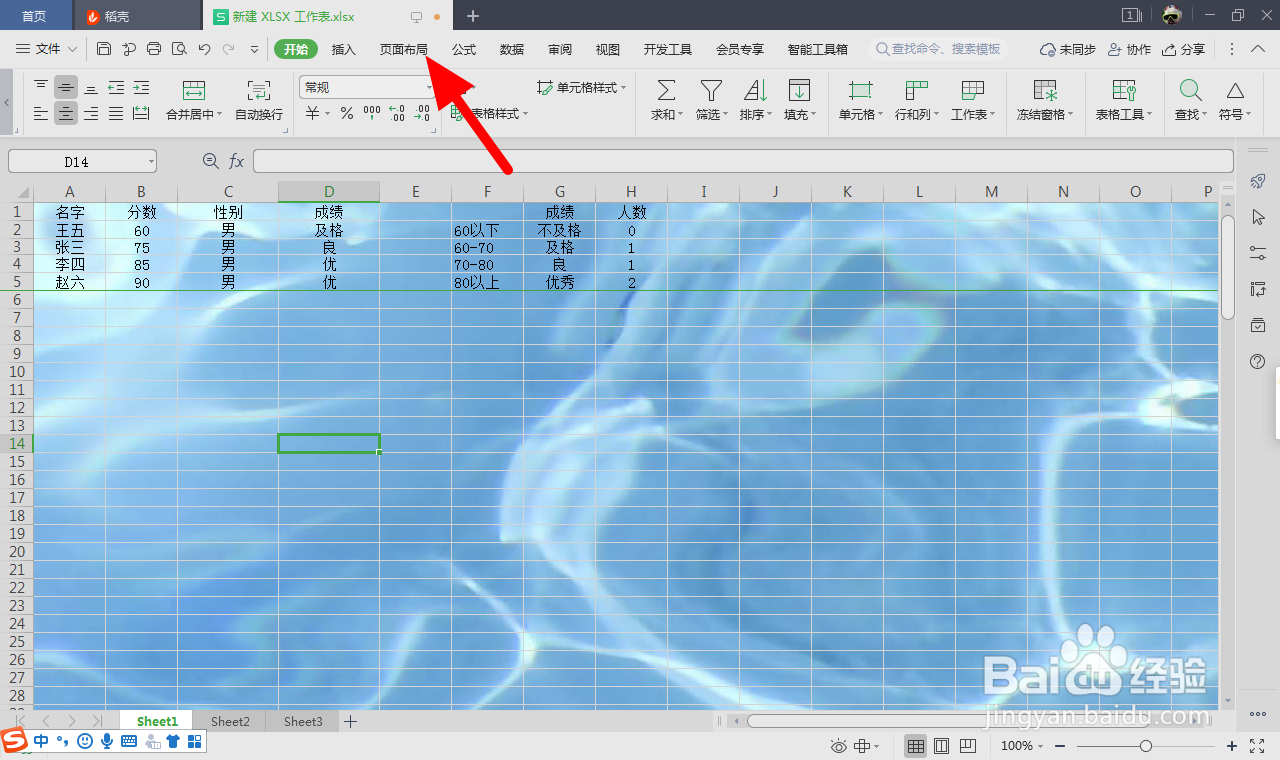Screen dimensions: 1280x760
Task: Click the increase decimal places icon
Action: point(397,114)
